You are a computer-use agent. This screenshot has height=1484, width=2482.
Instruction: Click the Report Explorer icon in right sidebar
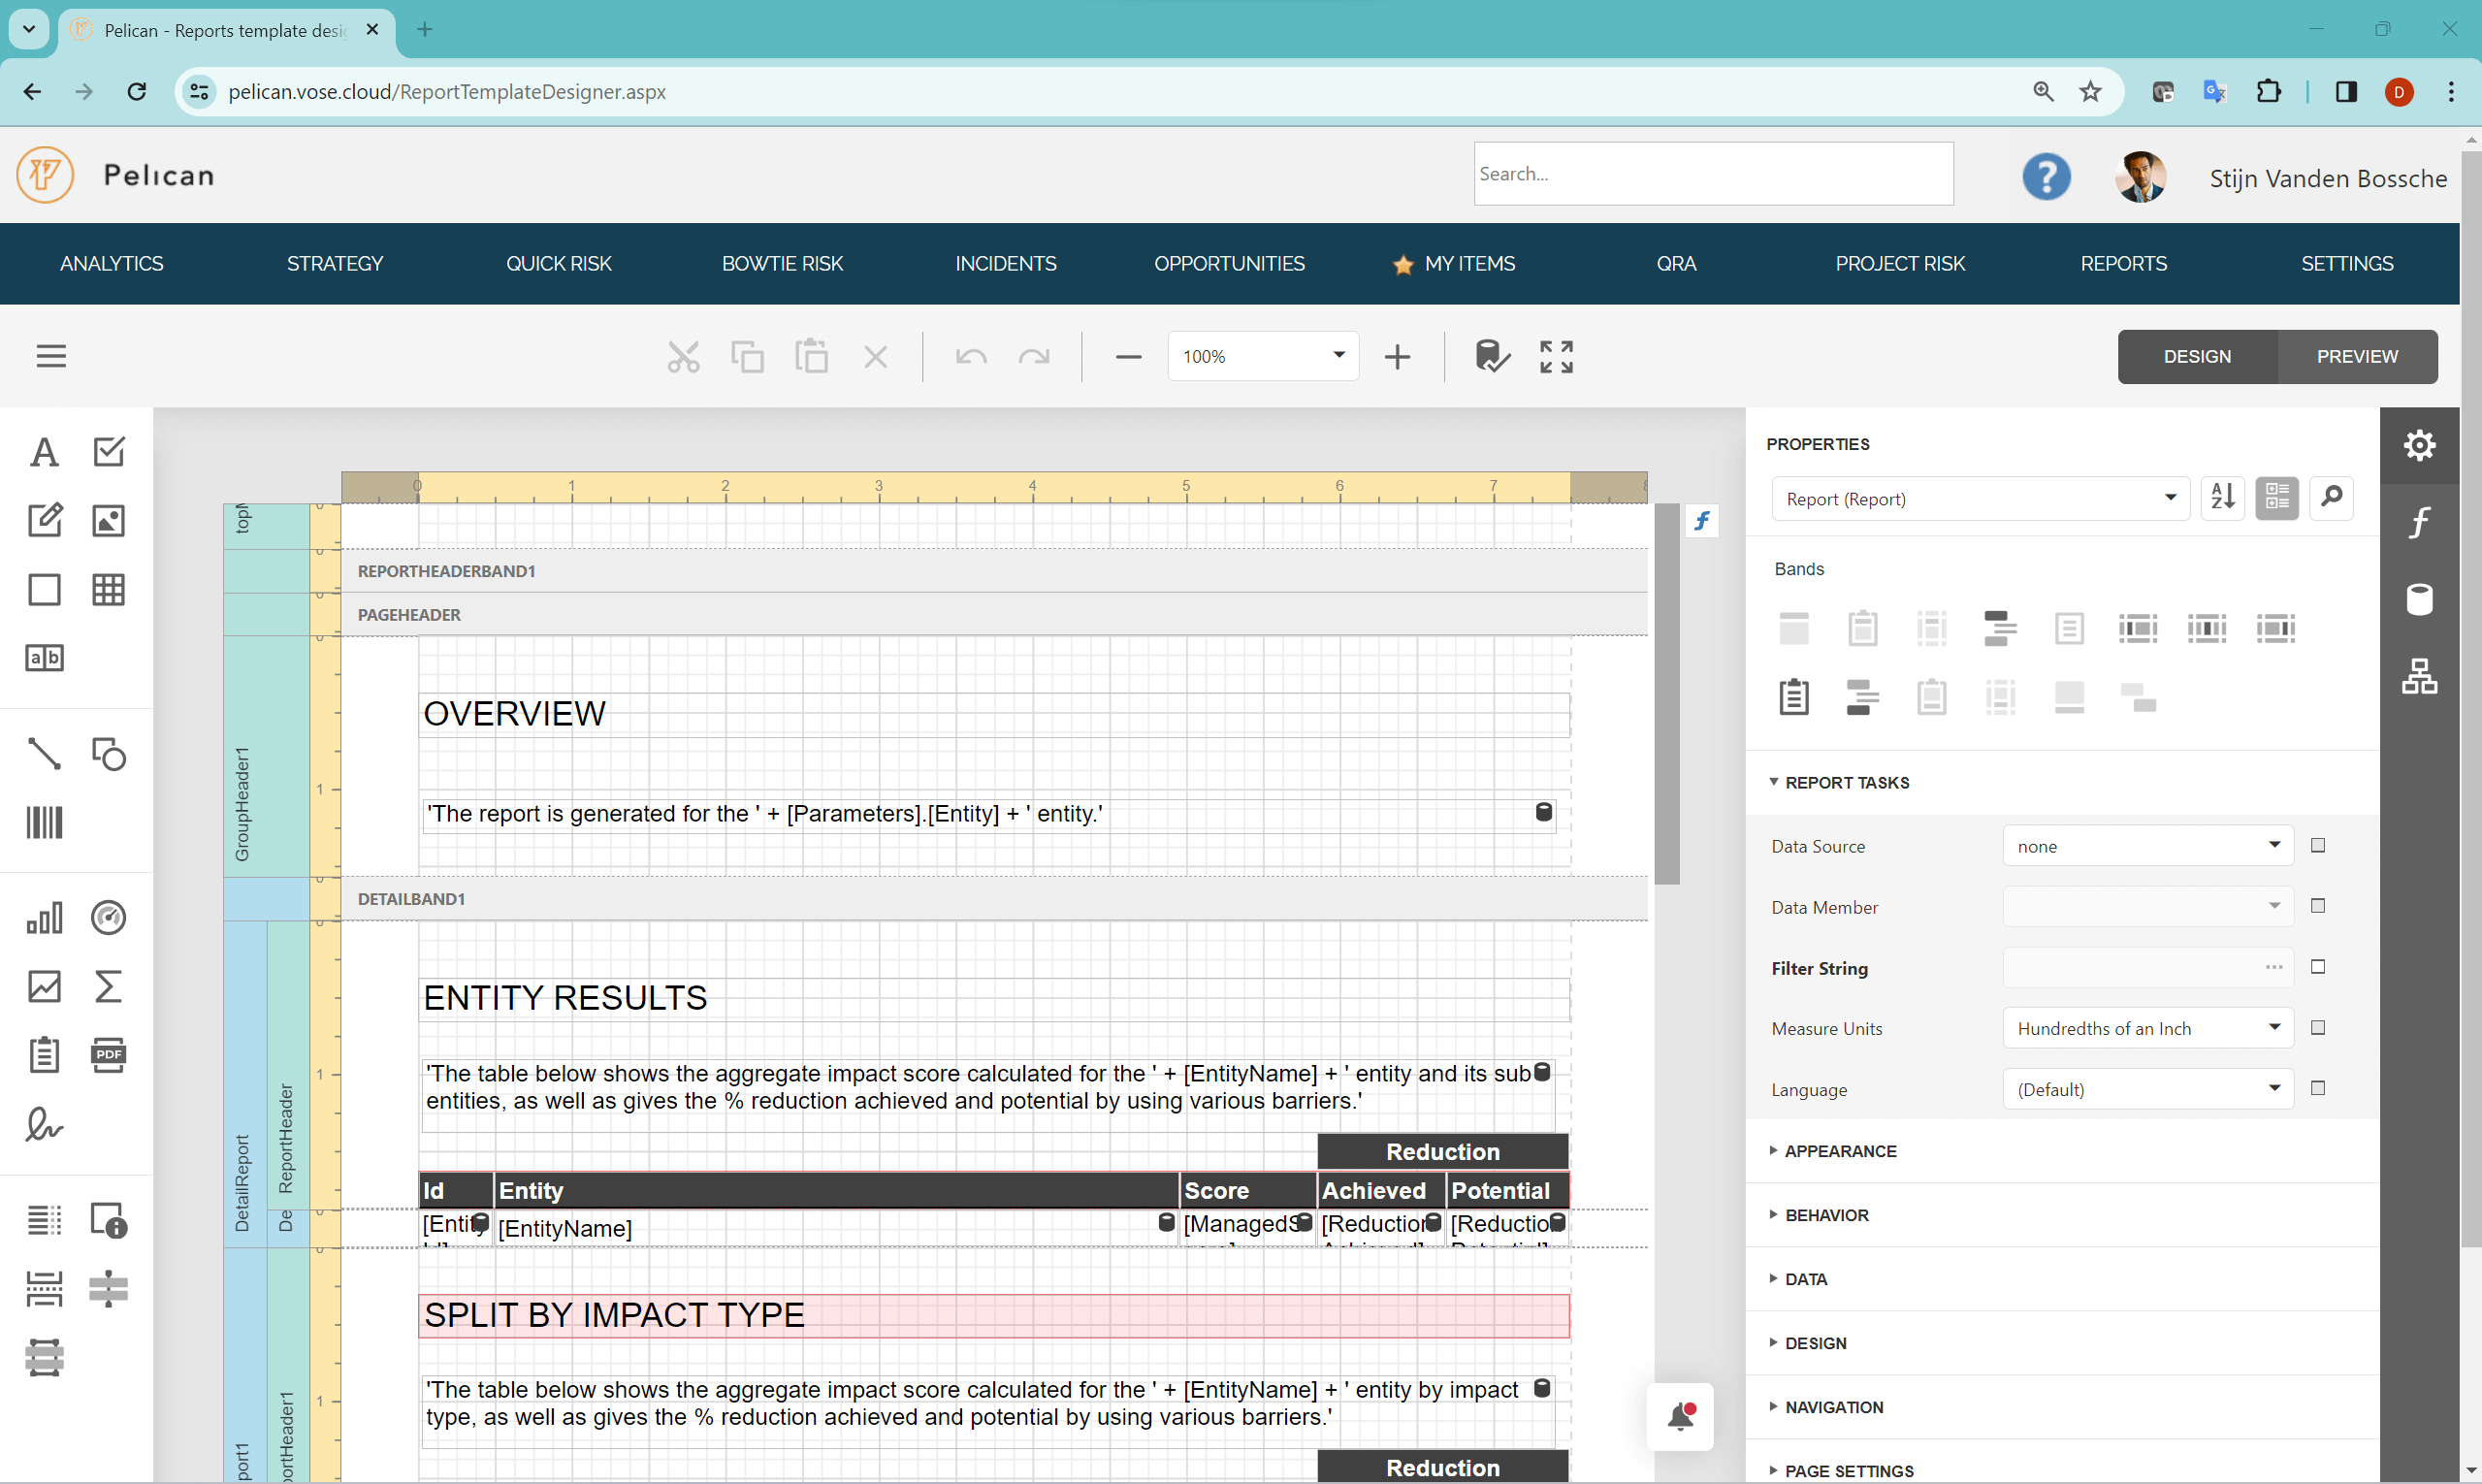click(x=2420, y=676)
